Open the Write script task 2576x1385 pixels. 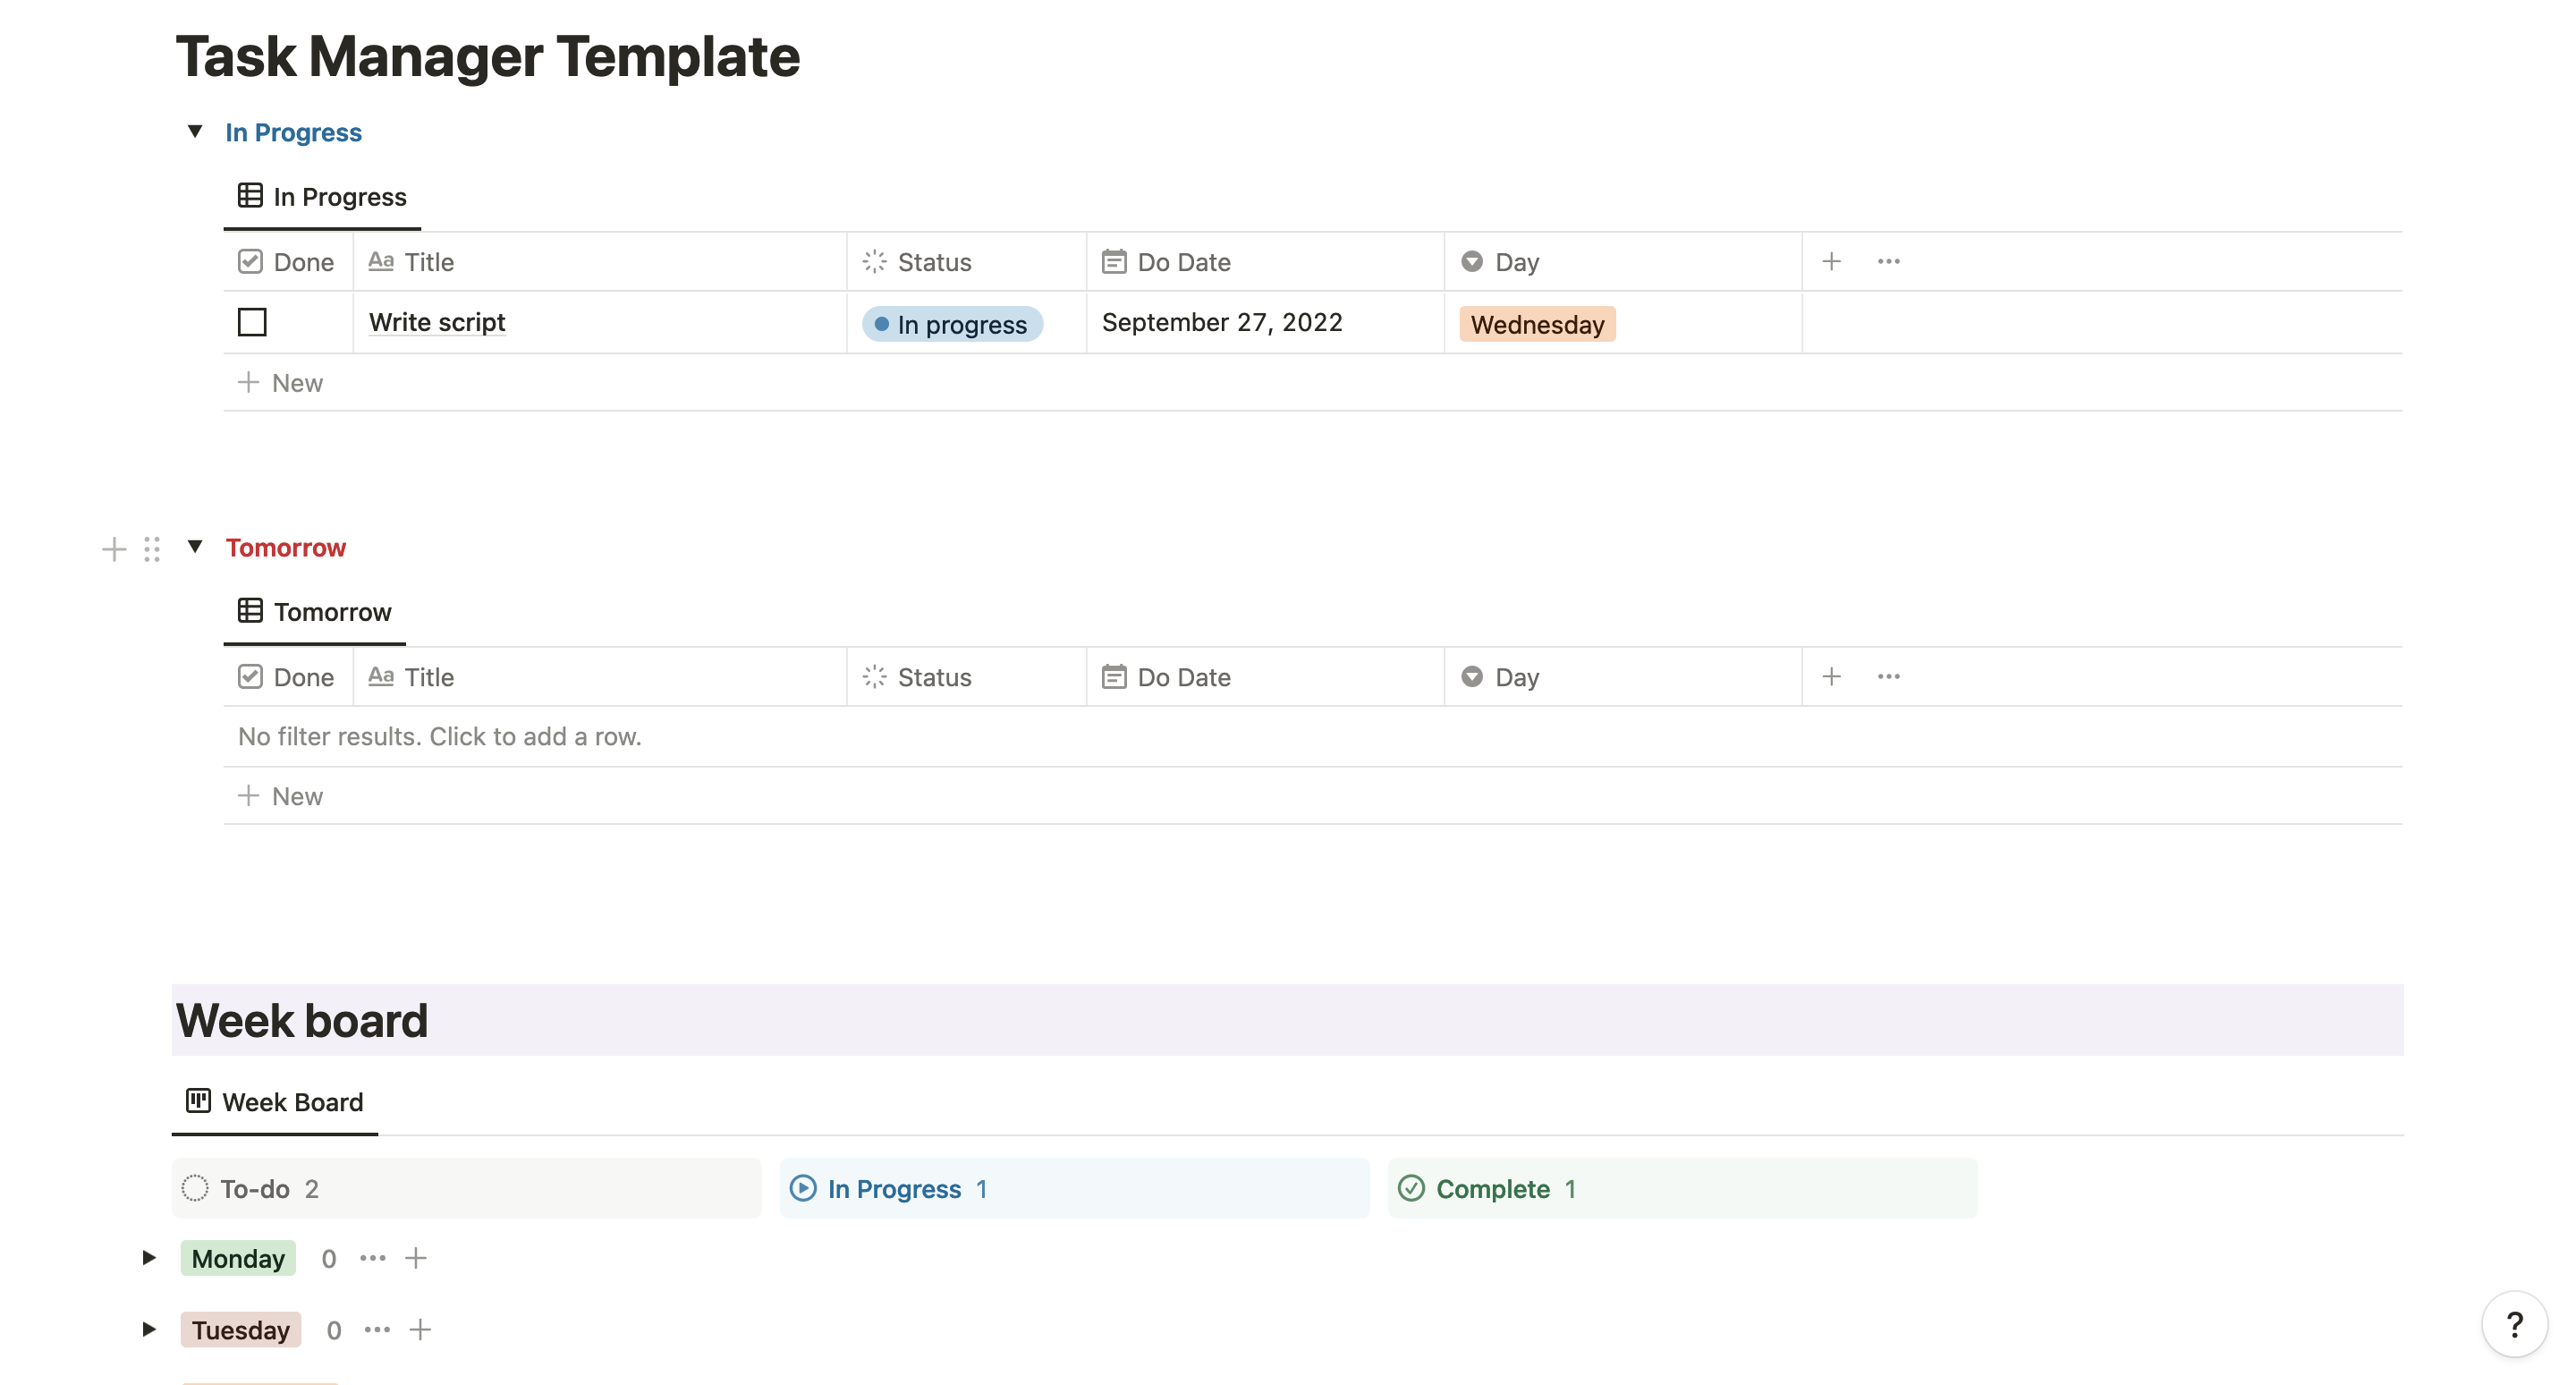click(x=436, y=322)
